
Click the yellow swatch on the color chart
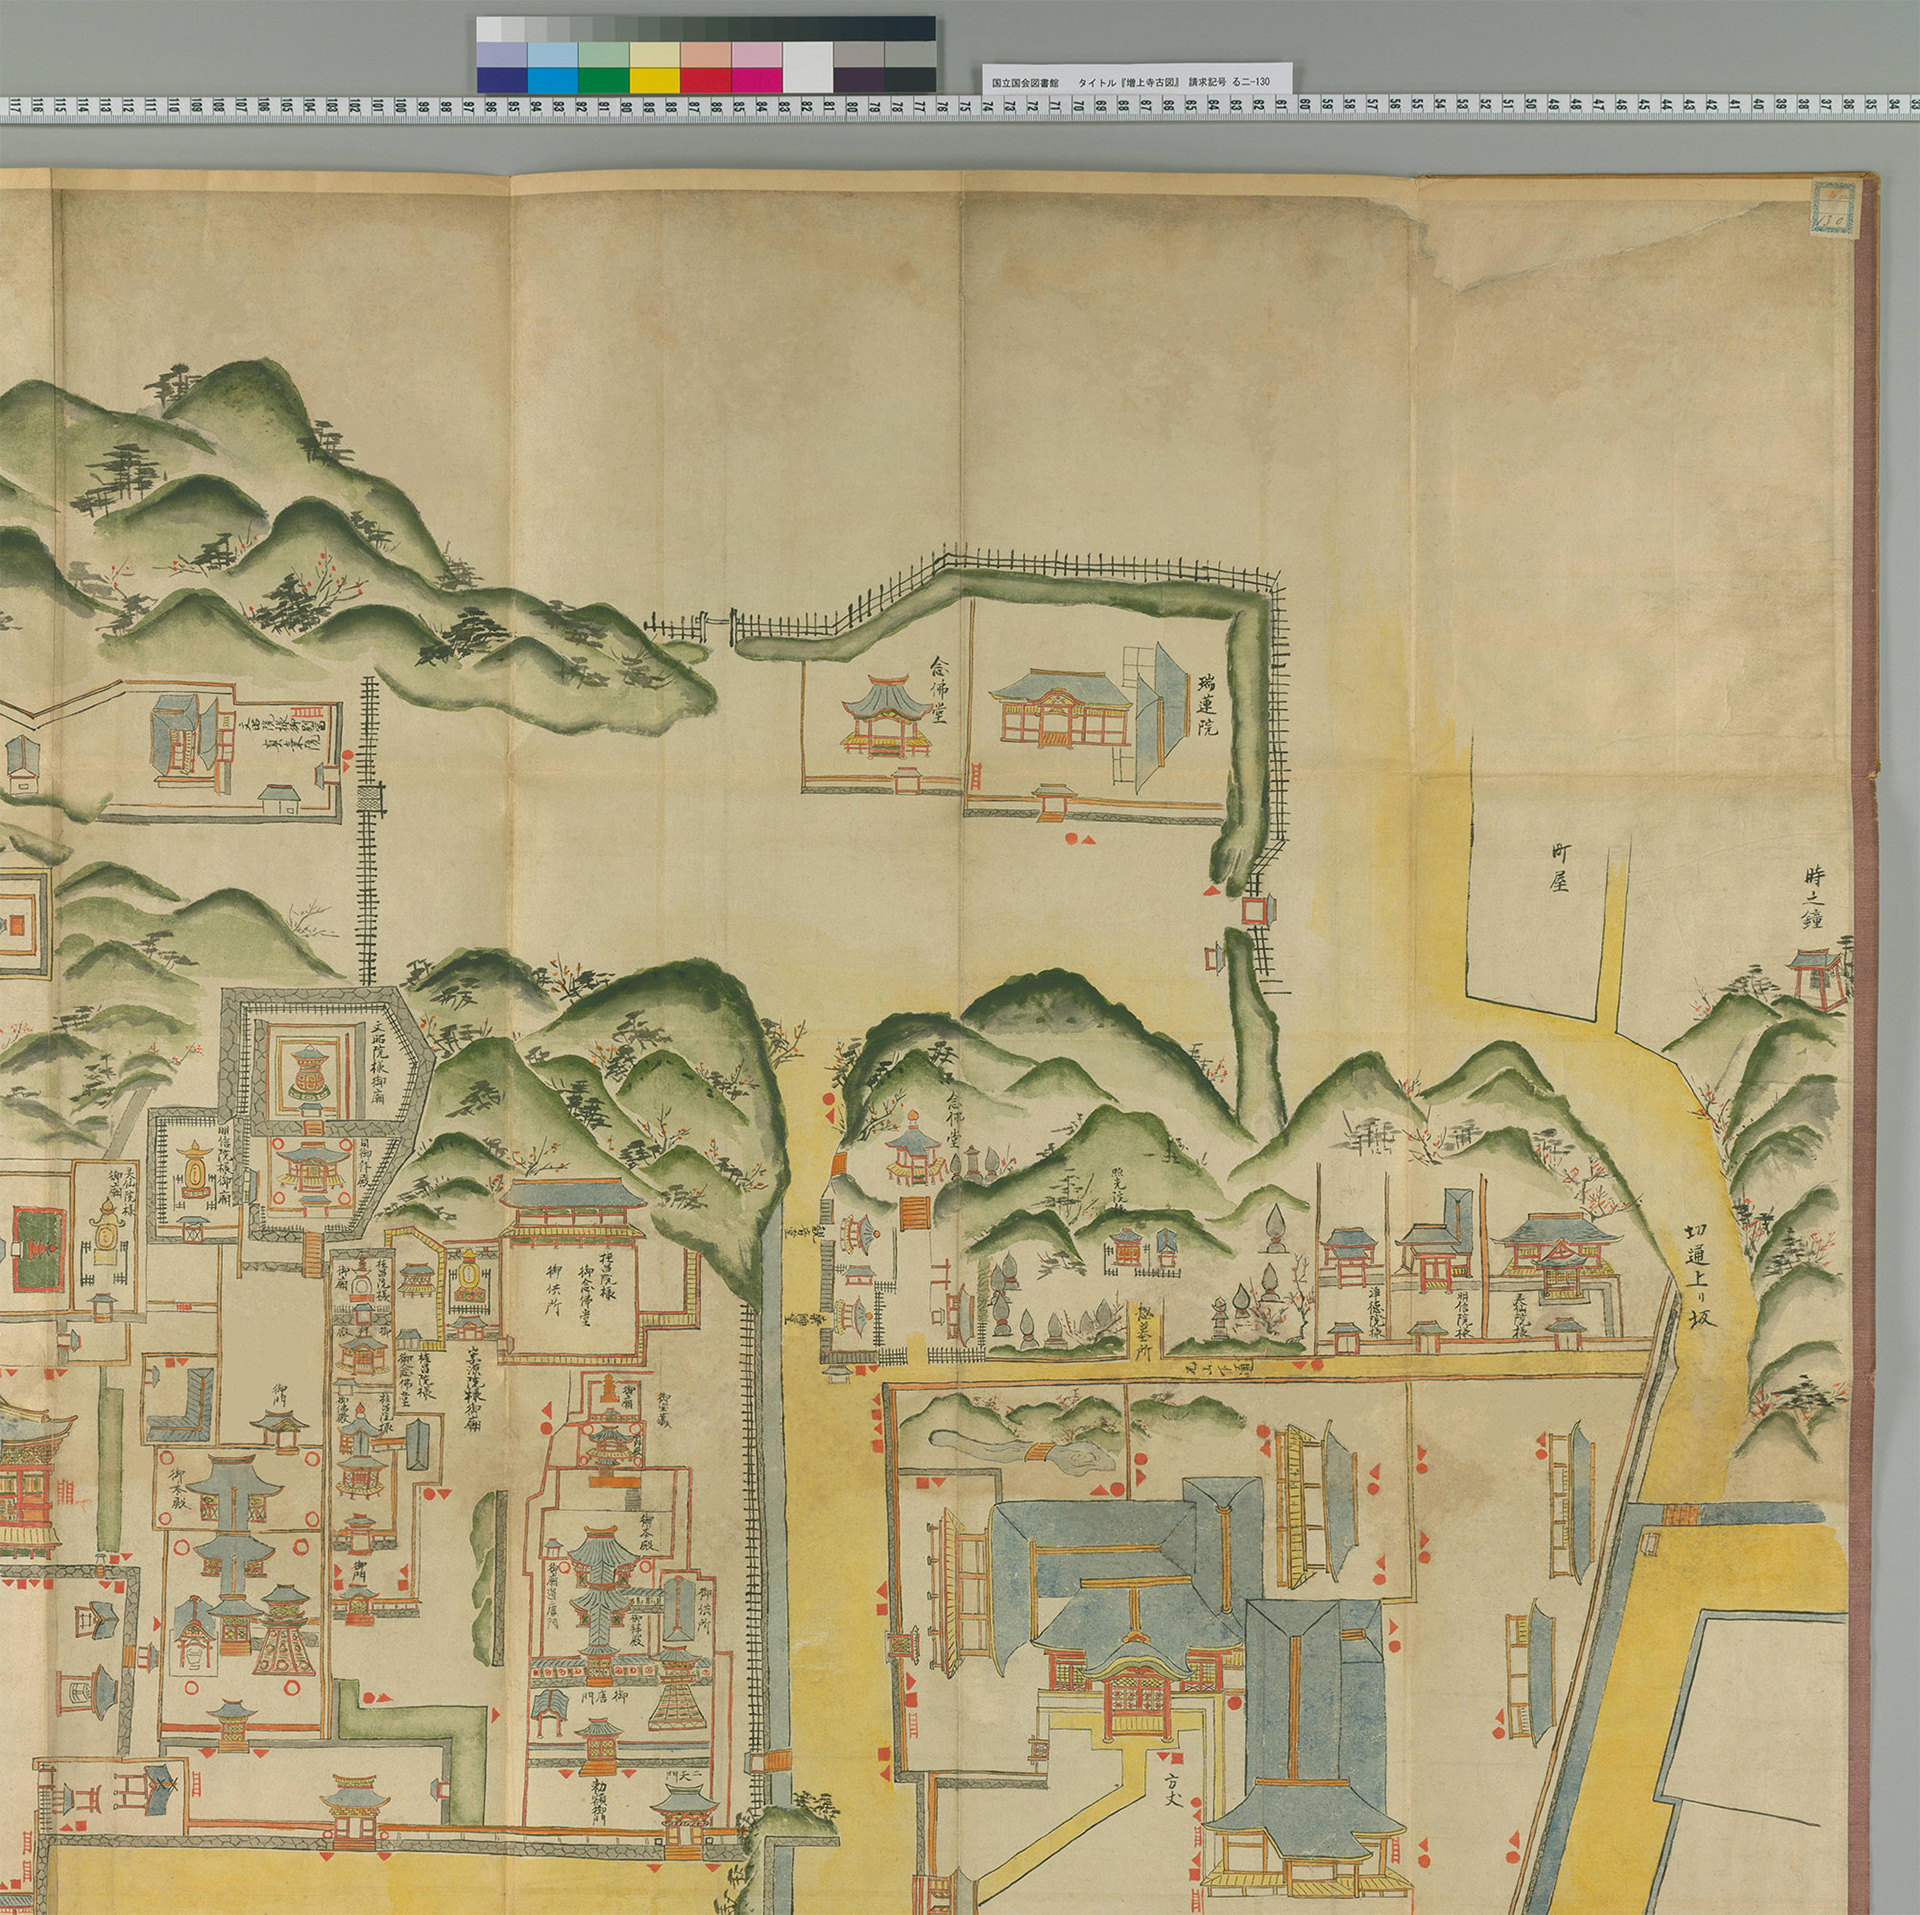click(655, 78)
